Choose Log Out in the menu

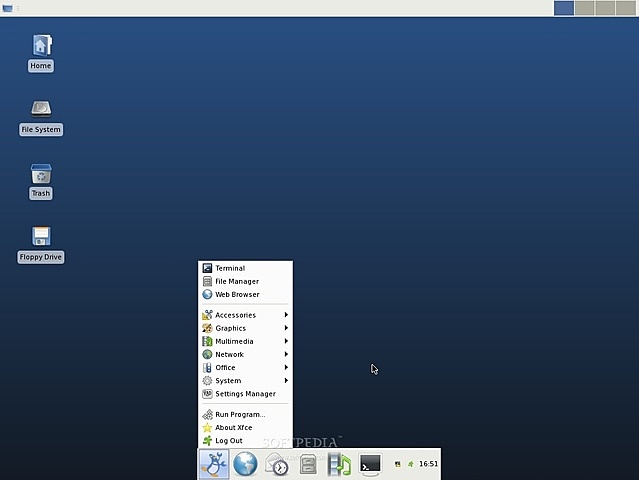245,440
